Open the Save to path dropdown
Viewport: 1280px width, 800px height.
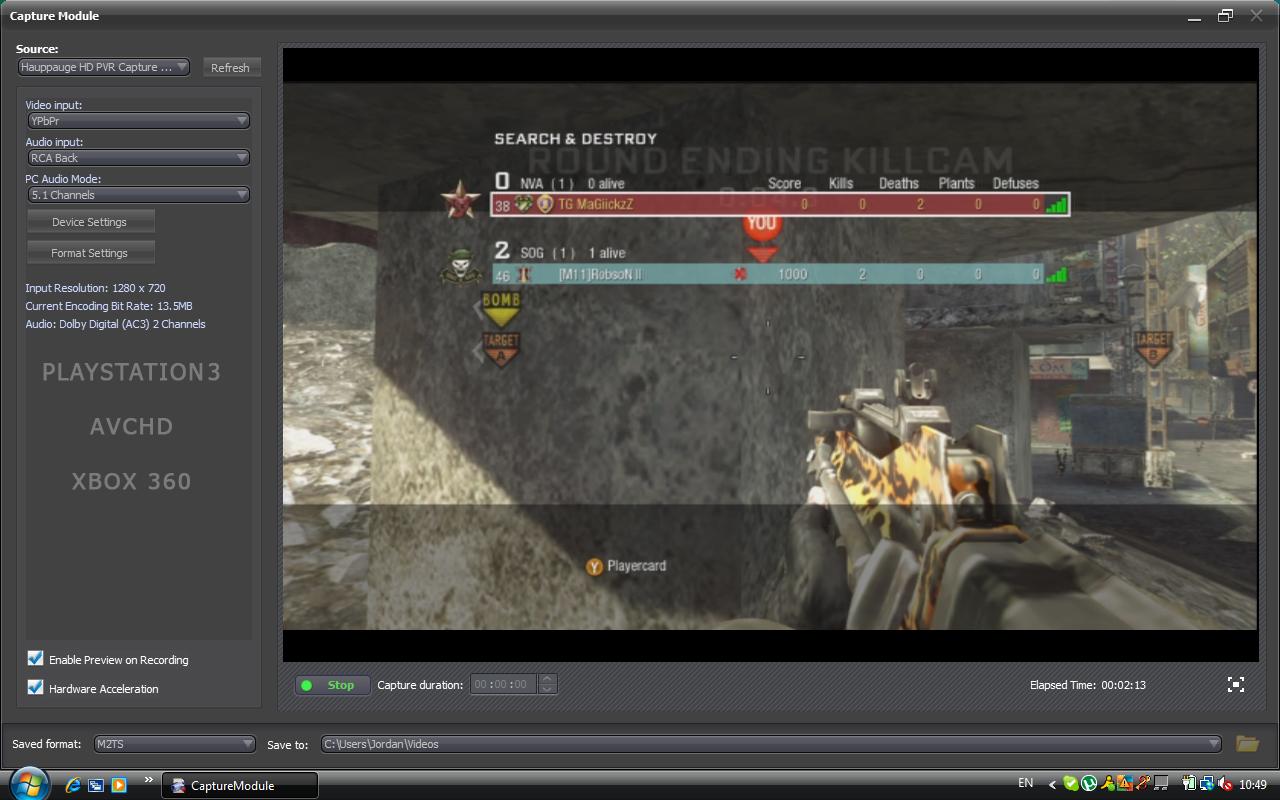click(771, 744)
